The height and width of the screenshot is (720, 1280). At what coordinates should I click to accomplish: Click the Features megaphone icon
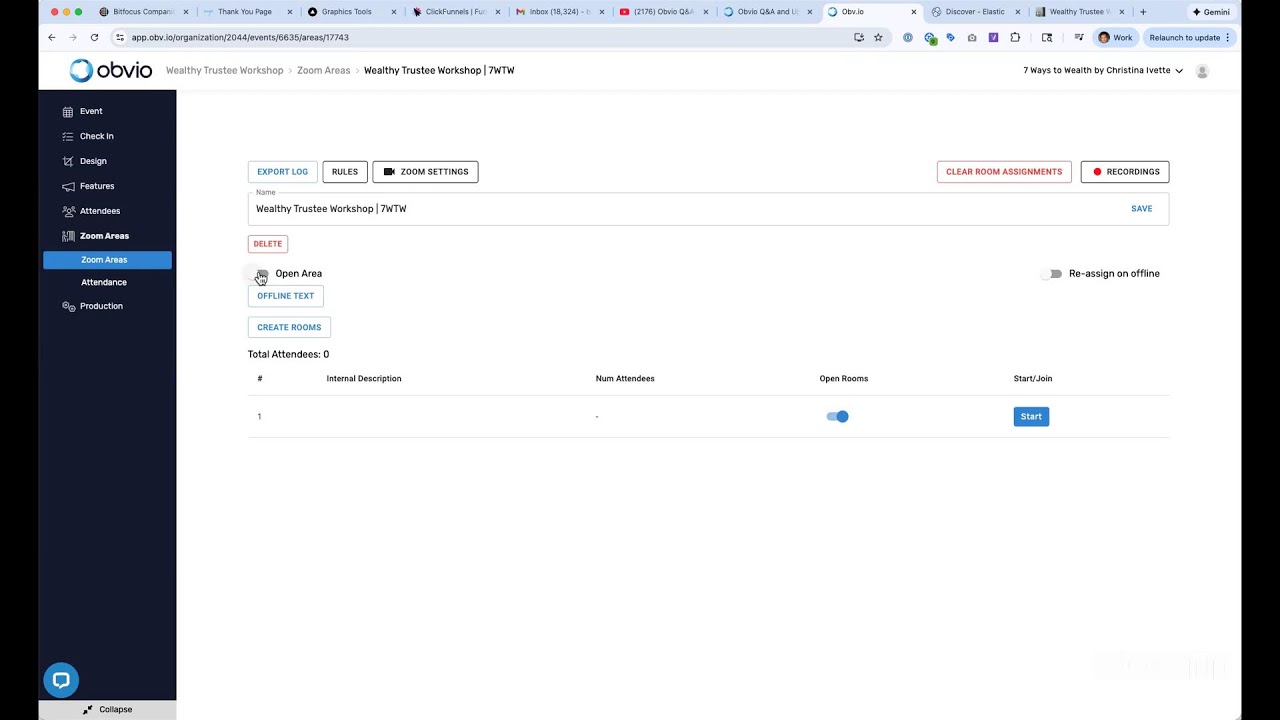pos(68,186)
